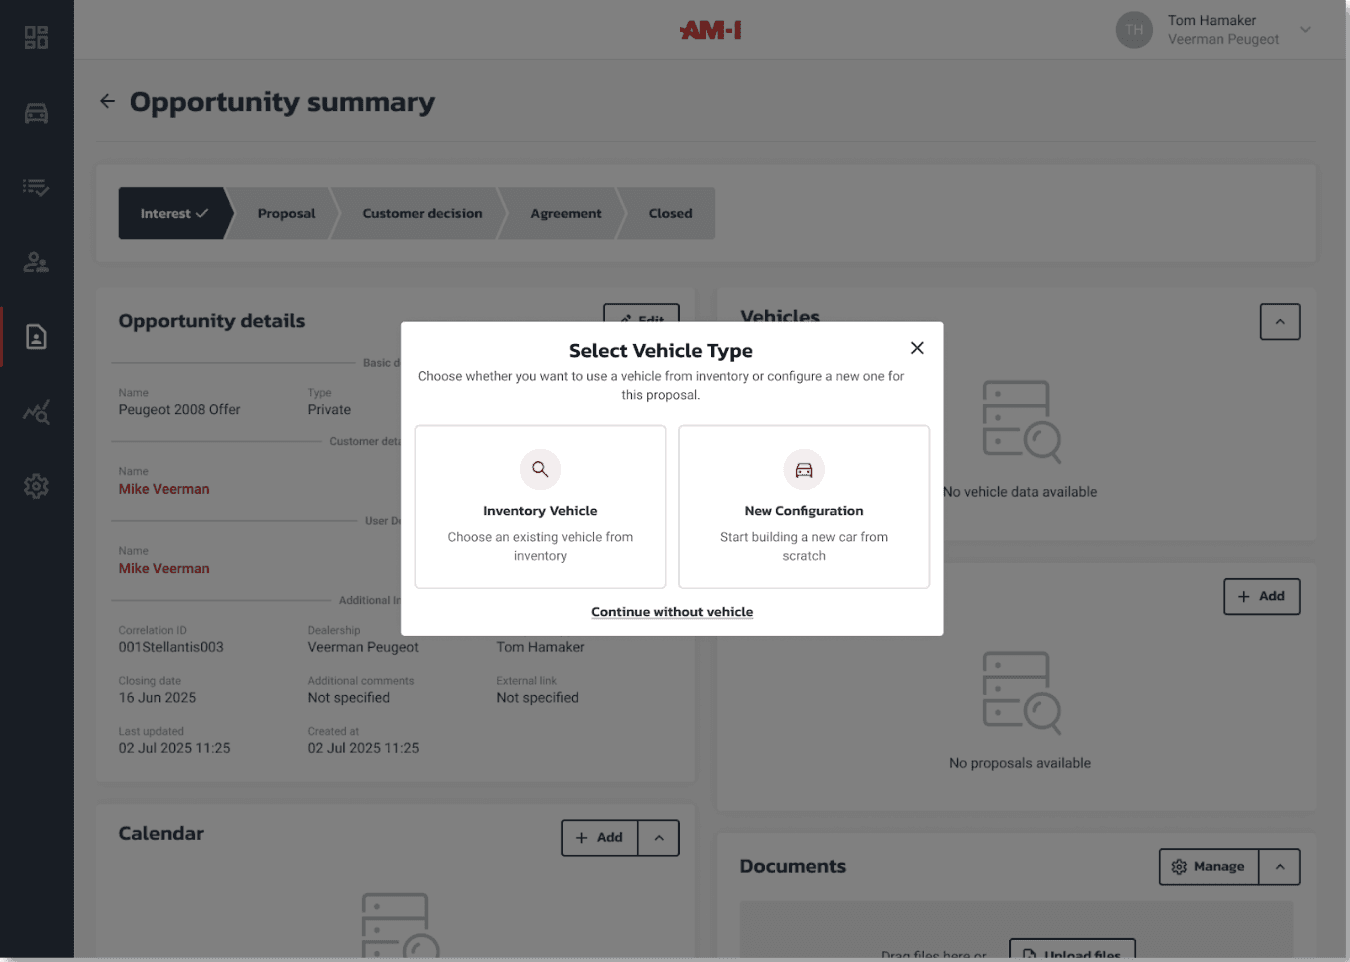1350x962 pixels.
Task: Open customer Mike Veerman link
Action: coord(164,489)
